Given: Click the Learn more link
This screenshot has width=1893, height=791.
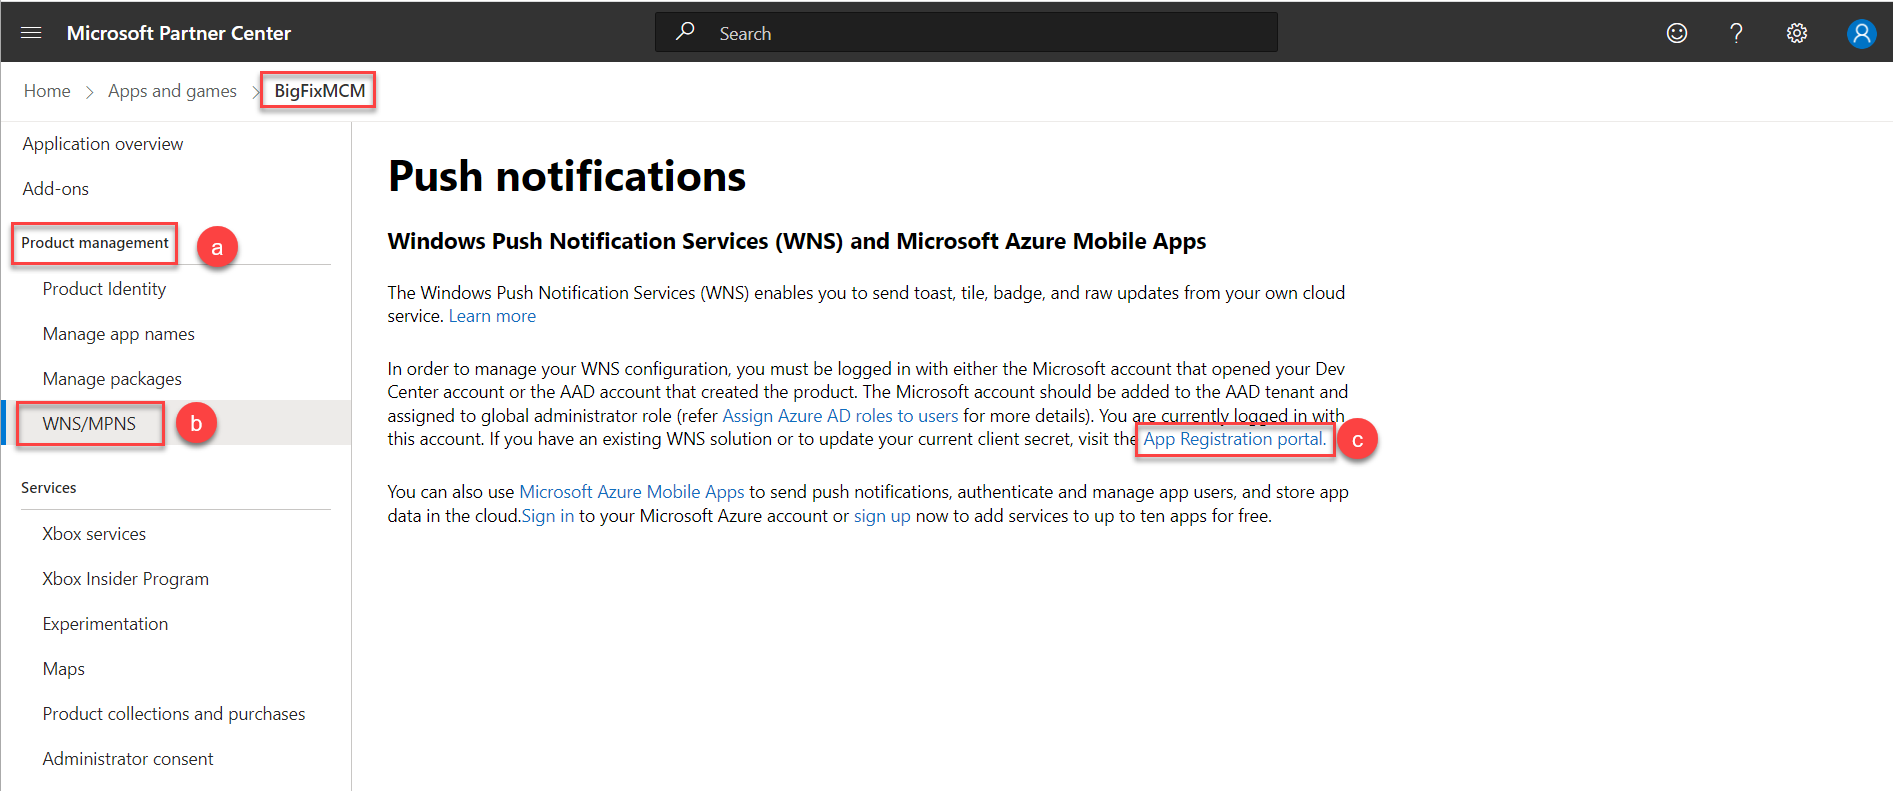Looking at the screenshot, I should [492, 316].
